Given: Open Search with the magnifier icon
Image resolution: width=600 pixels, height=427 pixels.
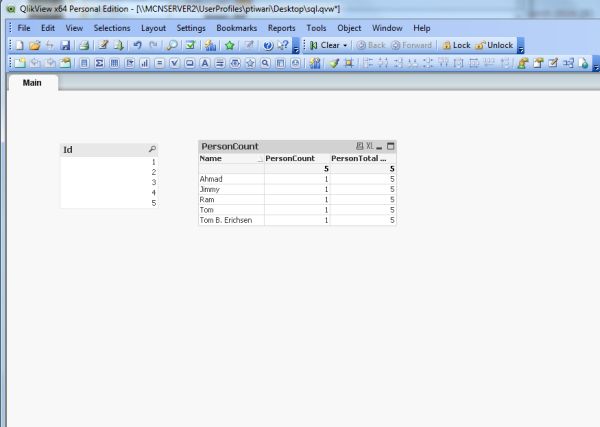Looking at the screenshot, I should [172, 45].
